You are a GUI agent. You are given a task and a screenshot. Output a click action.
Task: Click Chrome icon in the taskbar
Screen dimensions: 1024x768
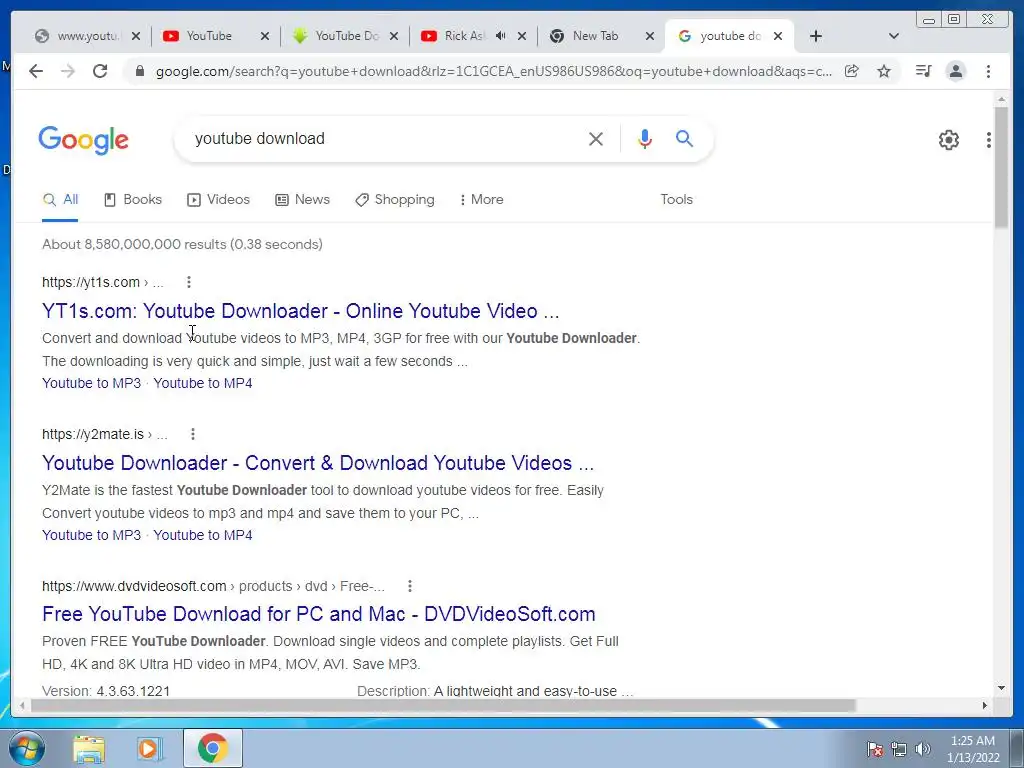[213, 748]
